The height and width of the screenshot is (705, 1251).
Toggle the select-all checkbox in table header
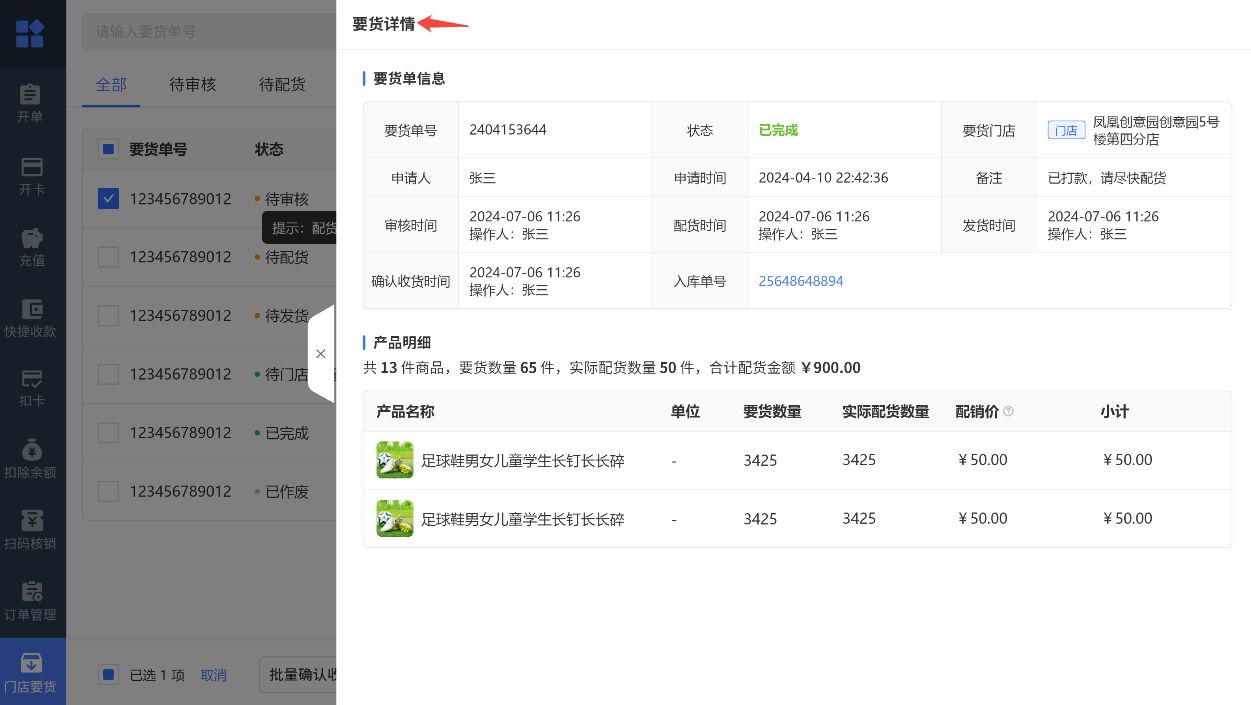point(108,150)
